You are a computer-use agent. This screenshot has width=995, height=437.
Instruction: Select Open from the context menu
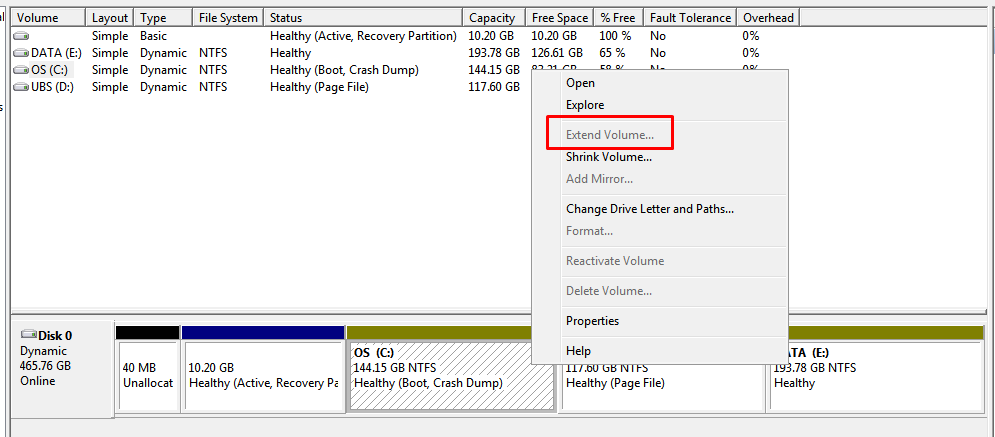(x=580, y=83)
